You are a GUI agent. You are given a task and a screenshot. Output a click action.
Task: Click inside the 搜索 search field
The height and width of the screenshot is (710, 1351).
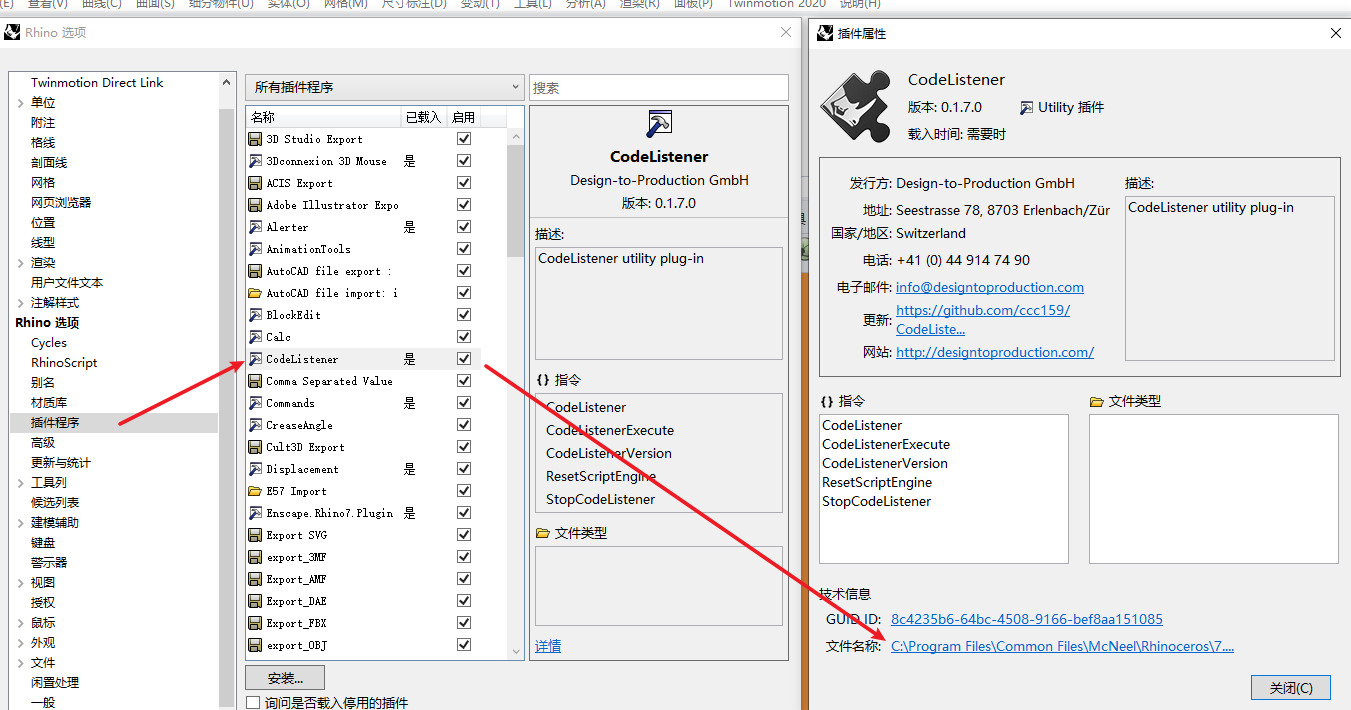pyautogui.click(x=658, y=87)
